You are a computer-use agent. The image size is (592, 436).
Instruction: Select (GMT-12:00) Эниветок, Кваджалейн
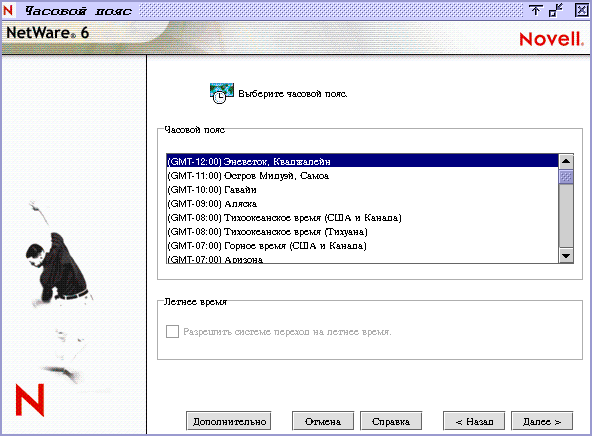(362, 162)
